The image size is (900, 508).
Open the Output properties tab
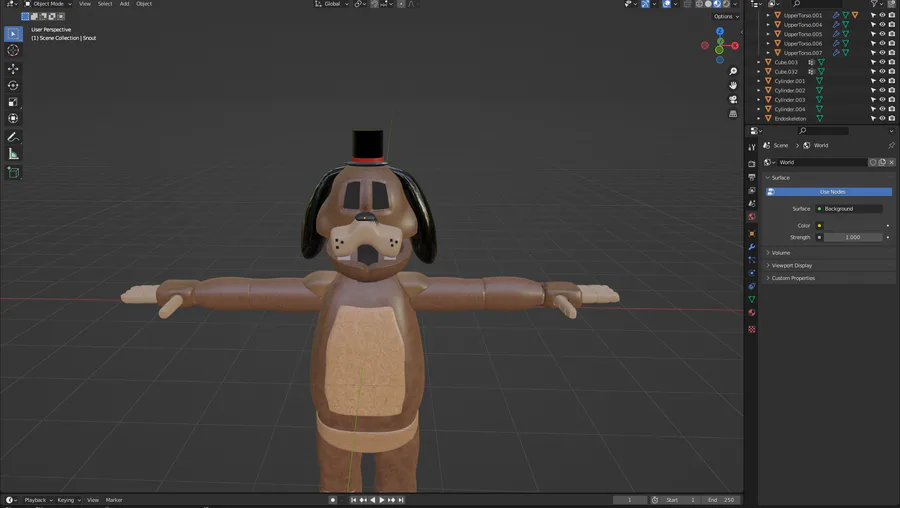pos(752,177)
